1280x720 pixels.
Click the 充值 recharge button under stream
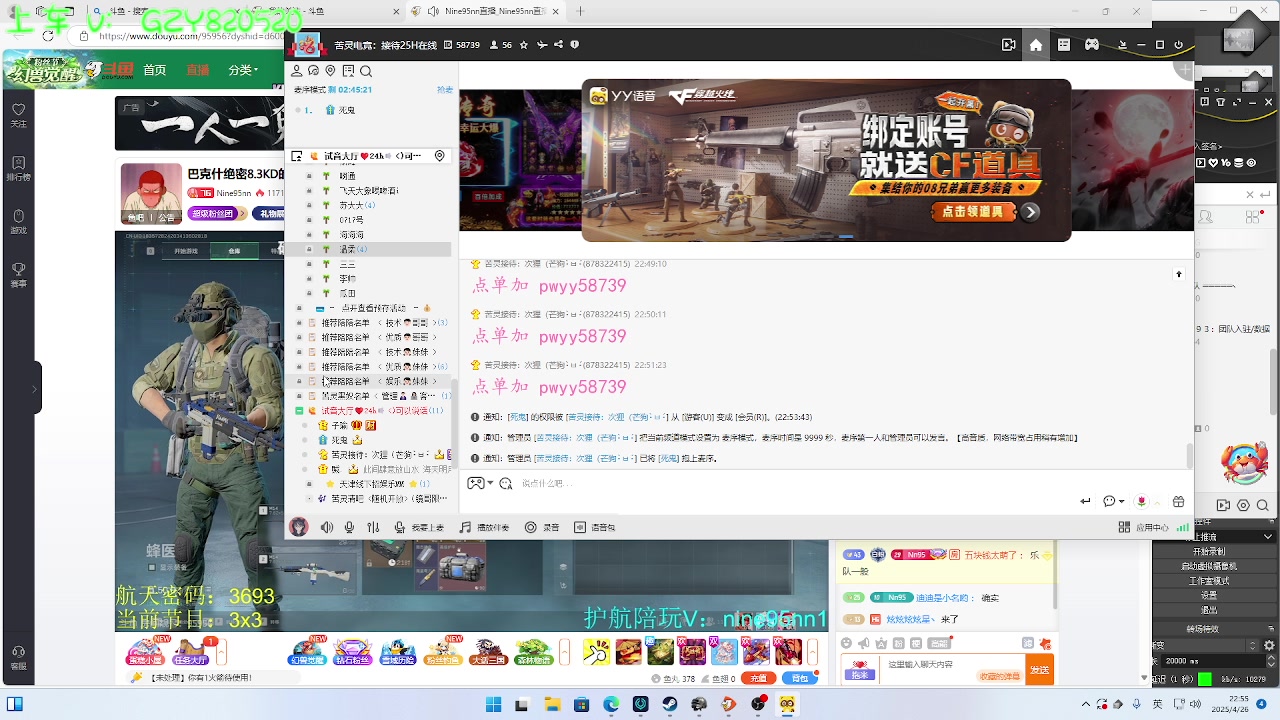click(759, 679)
